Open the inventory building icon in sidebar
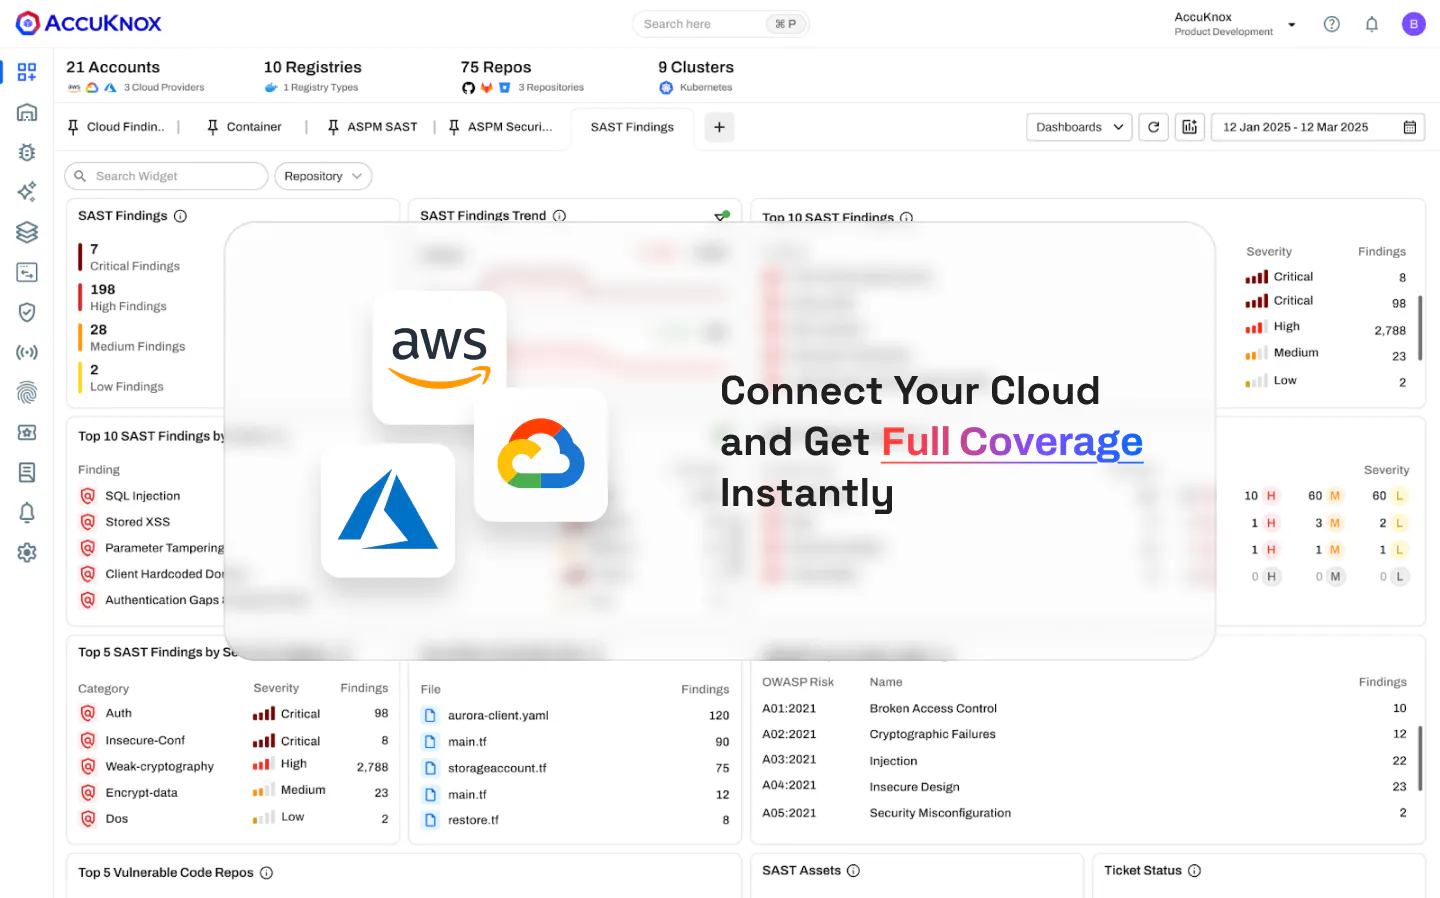The width and height of the screenshot is (1440, 898). click(27, 112)
